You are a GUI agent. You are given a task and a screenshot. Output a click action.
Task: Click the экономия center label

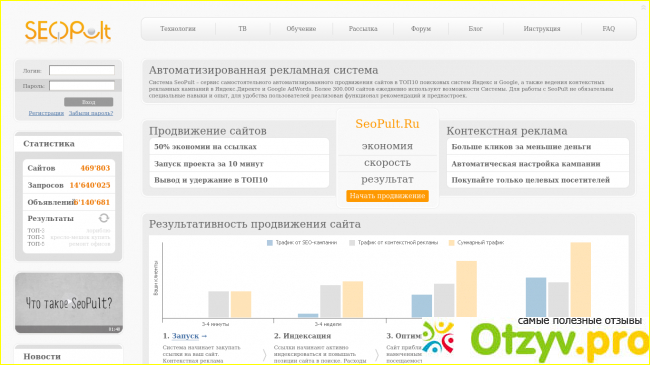pos(388,146)
